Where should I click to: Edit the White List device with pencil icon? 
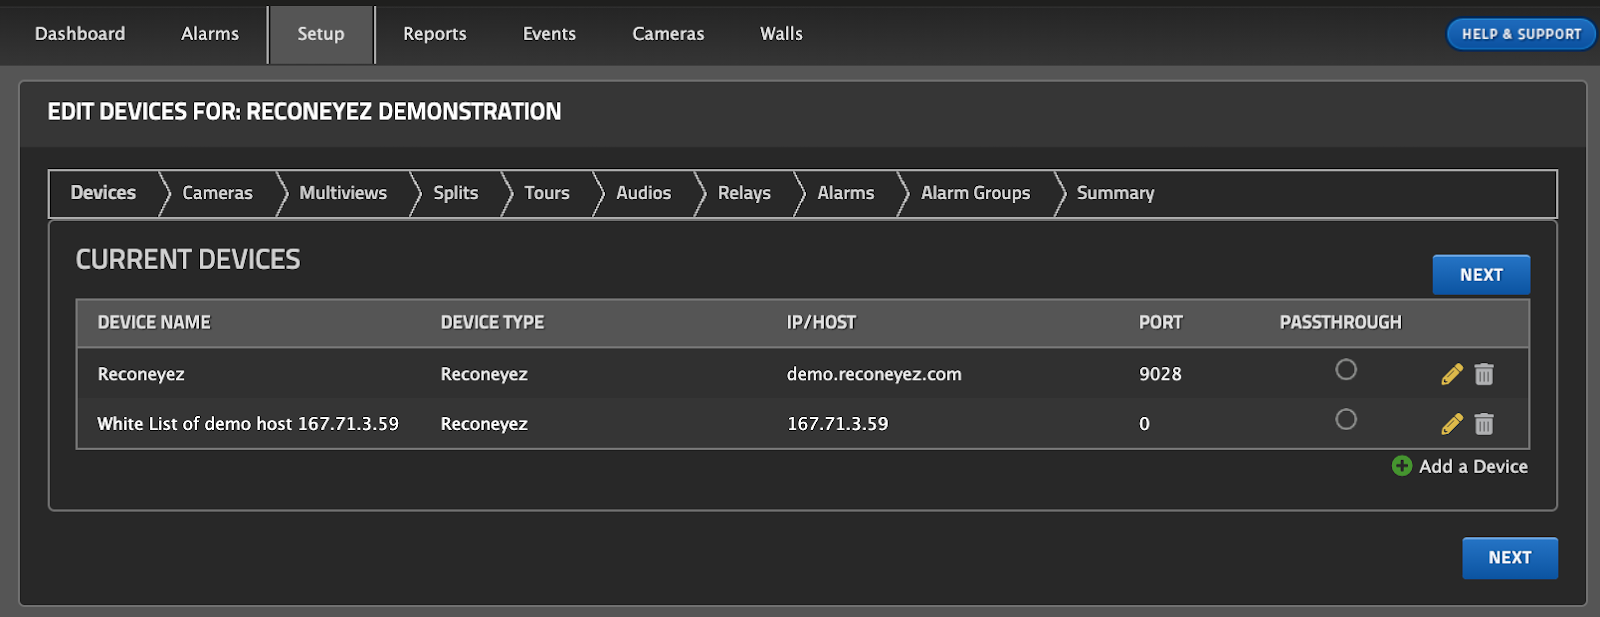click(x=1452, y=424)
